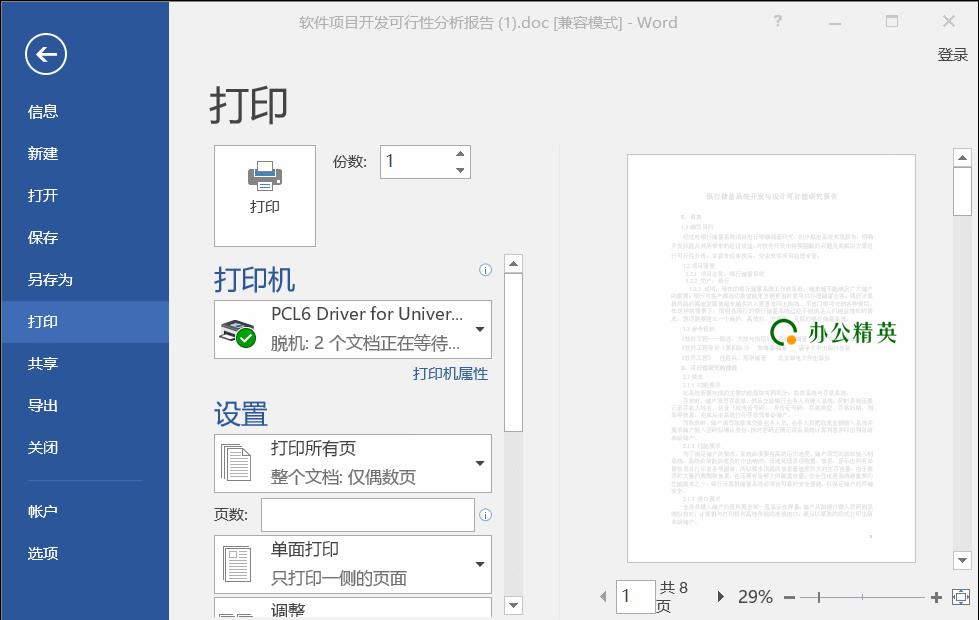Click the back arrow to leave Print view
The image size is (979, 620).
point(45,54)
